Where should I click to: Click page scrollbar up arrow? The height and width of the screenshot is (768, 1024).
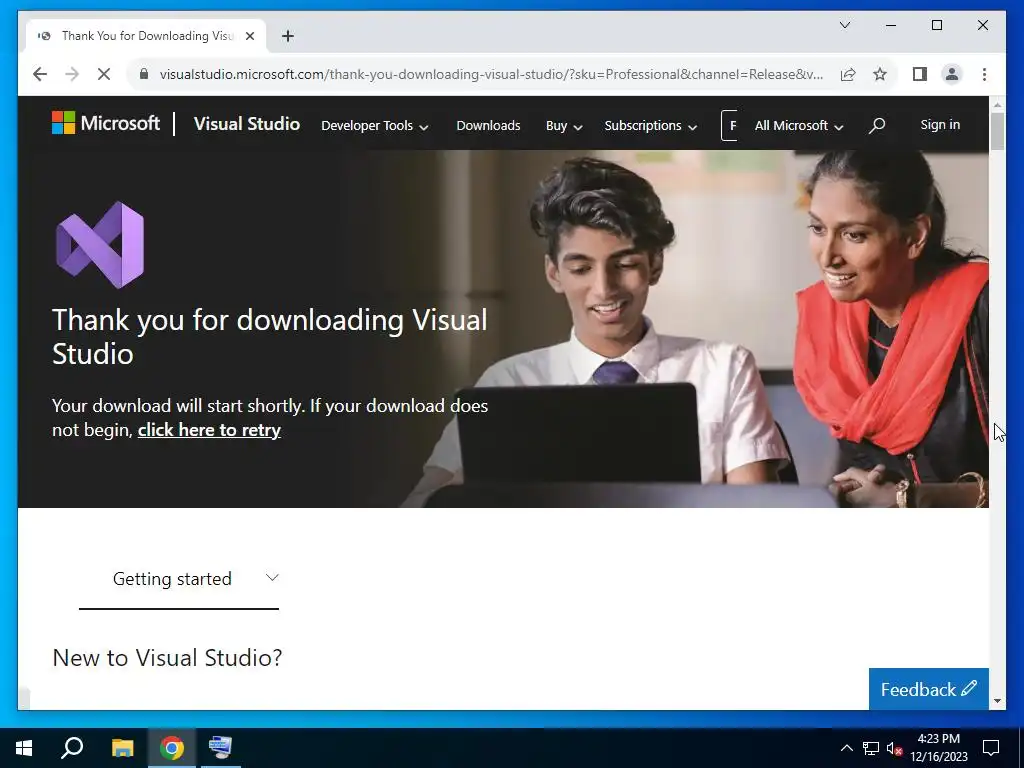click(997, 104)
